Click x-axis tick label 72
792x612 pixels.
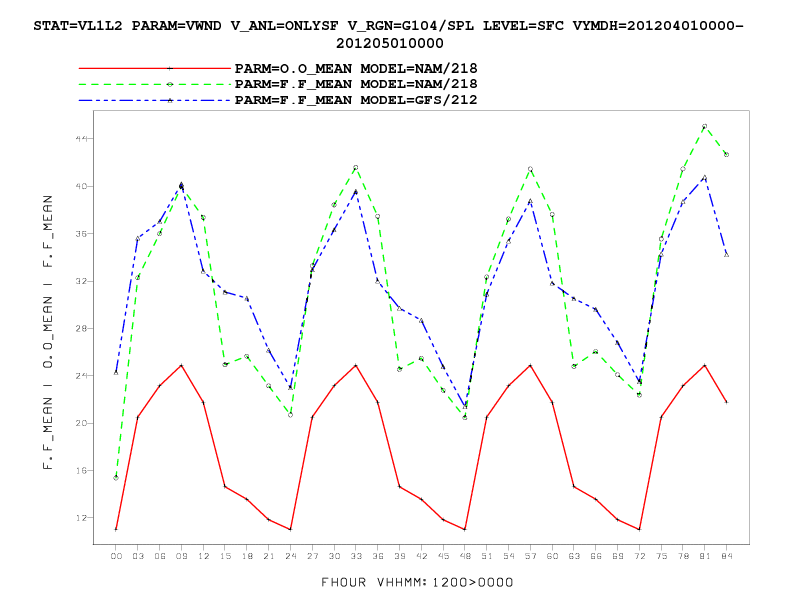click(639, 556)
